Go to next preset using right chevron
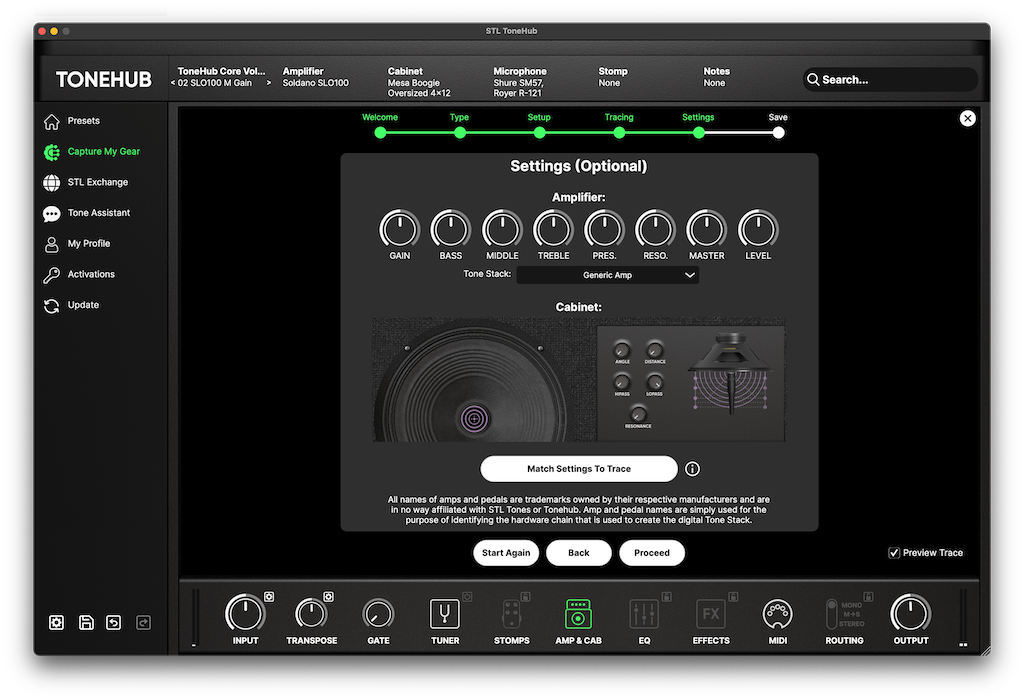The height and width of the screenshot is (700, 1024). coord(268,83)
